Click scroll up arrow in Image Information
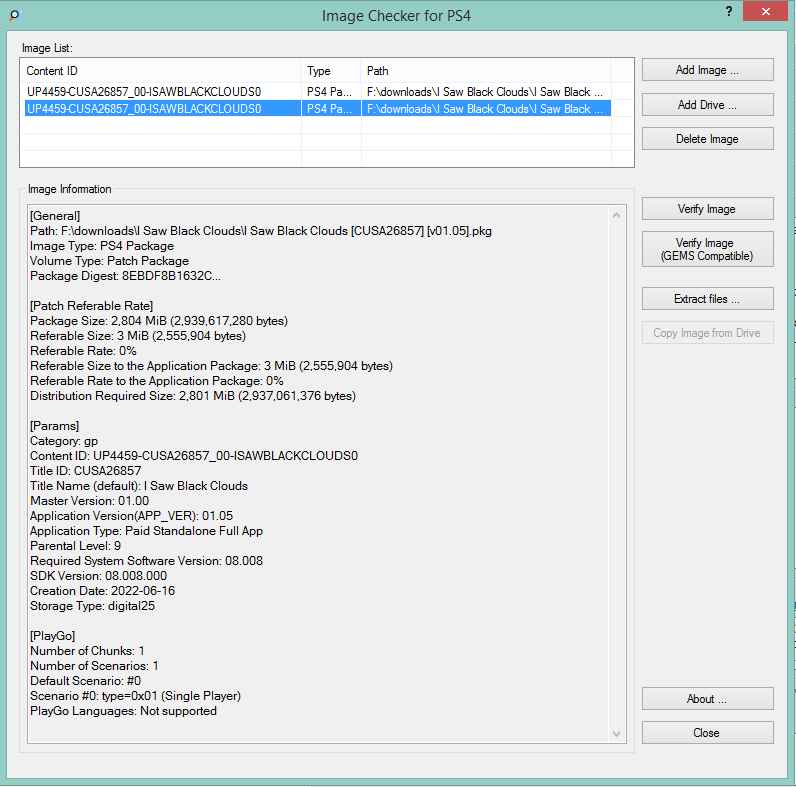The width and height of the screenshot is (796, 787). 616,215
